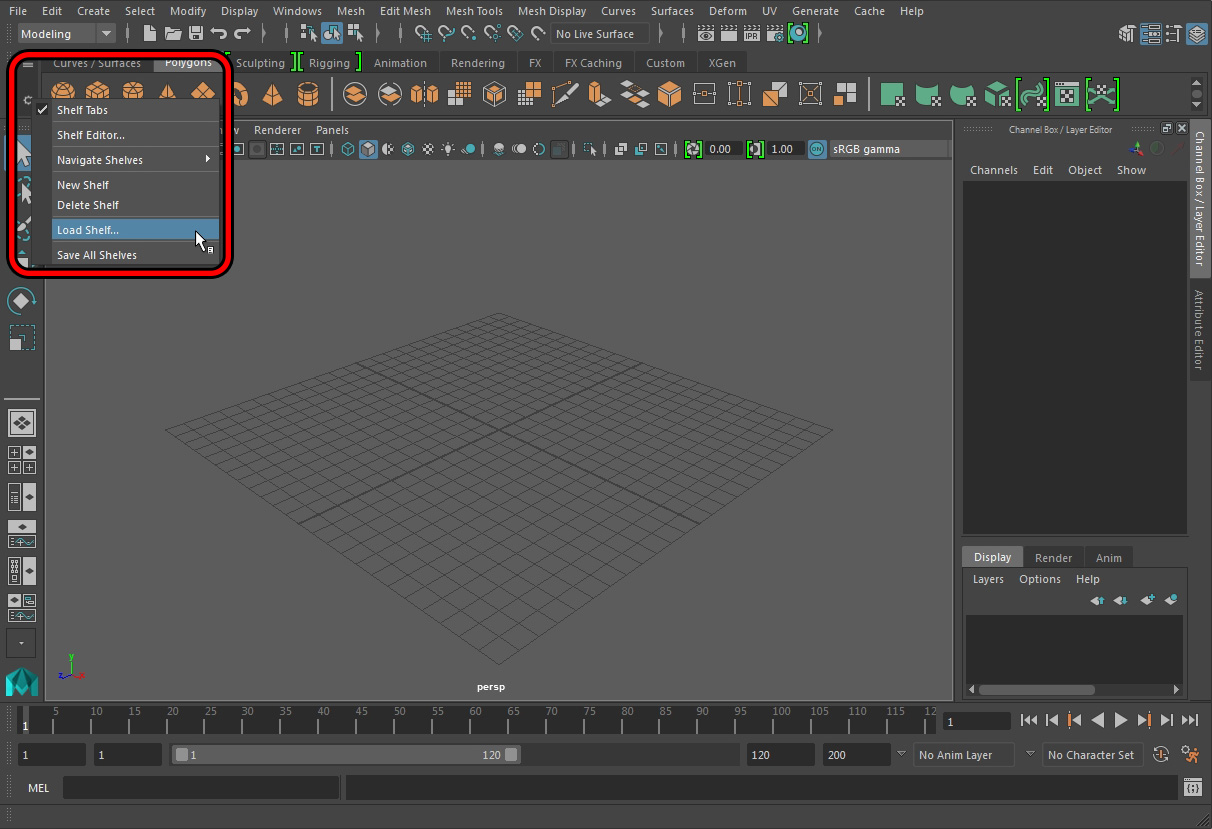Viewport: 1212px width, 829px height.
Task: Click the current frame input field
Action: click(977, 721)
